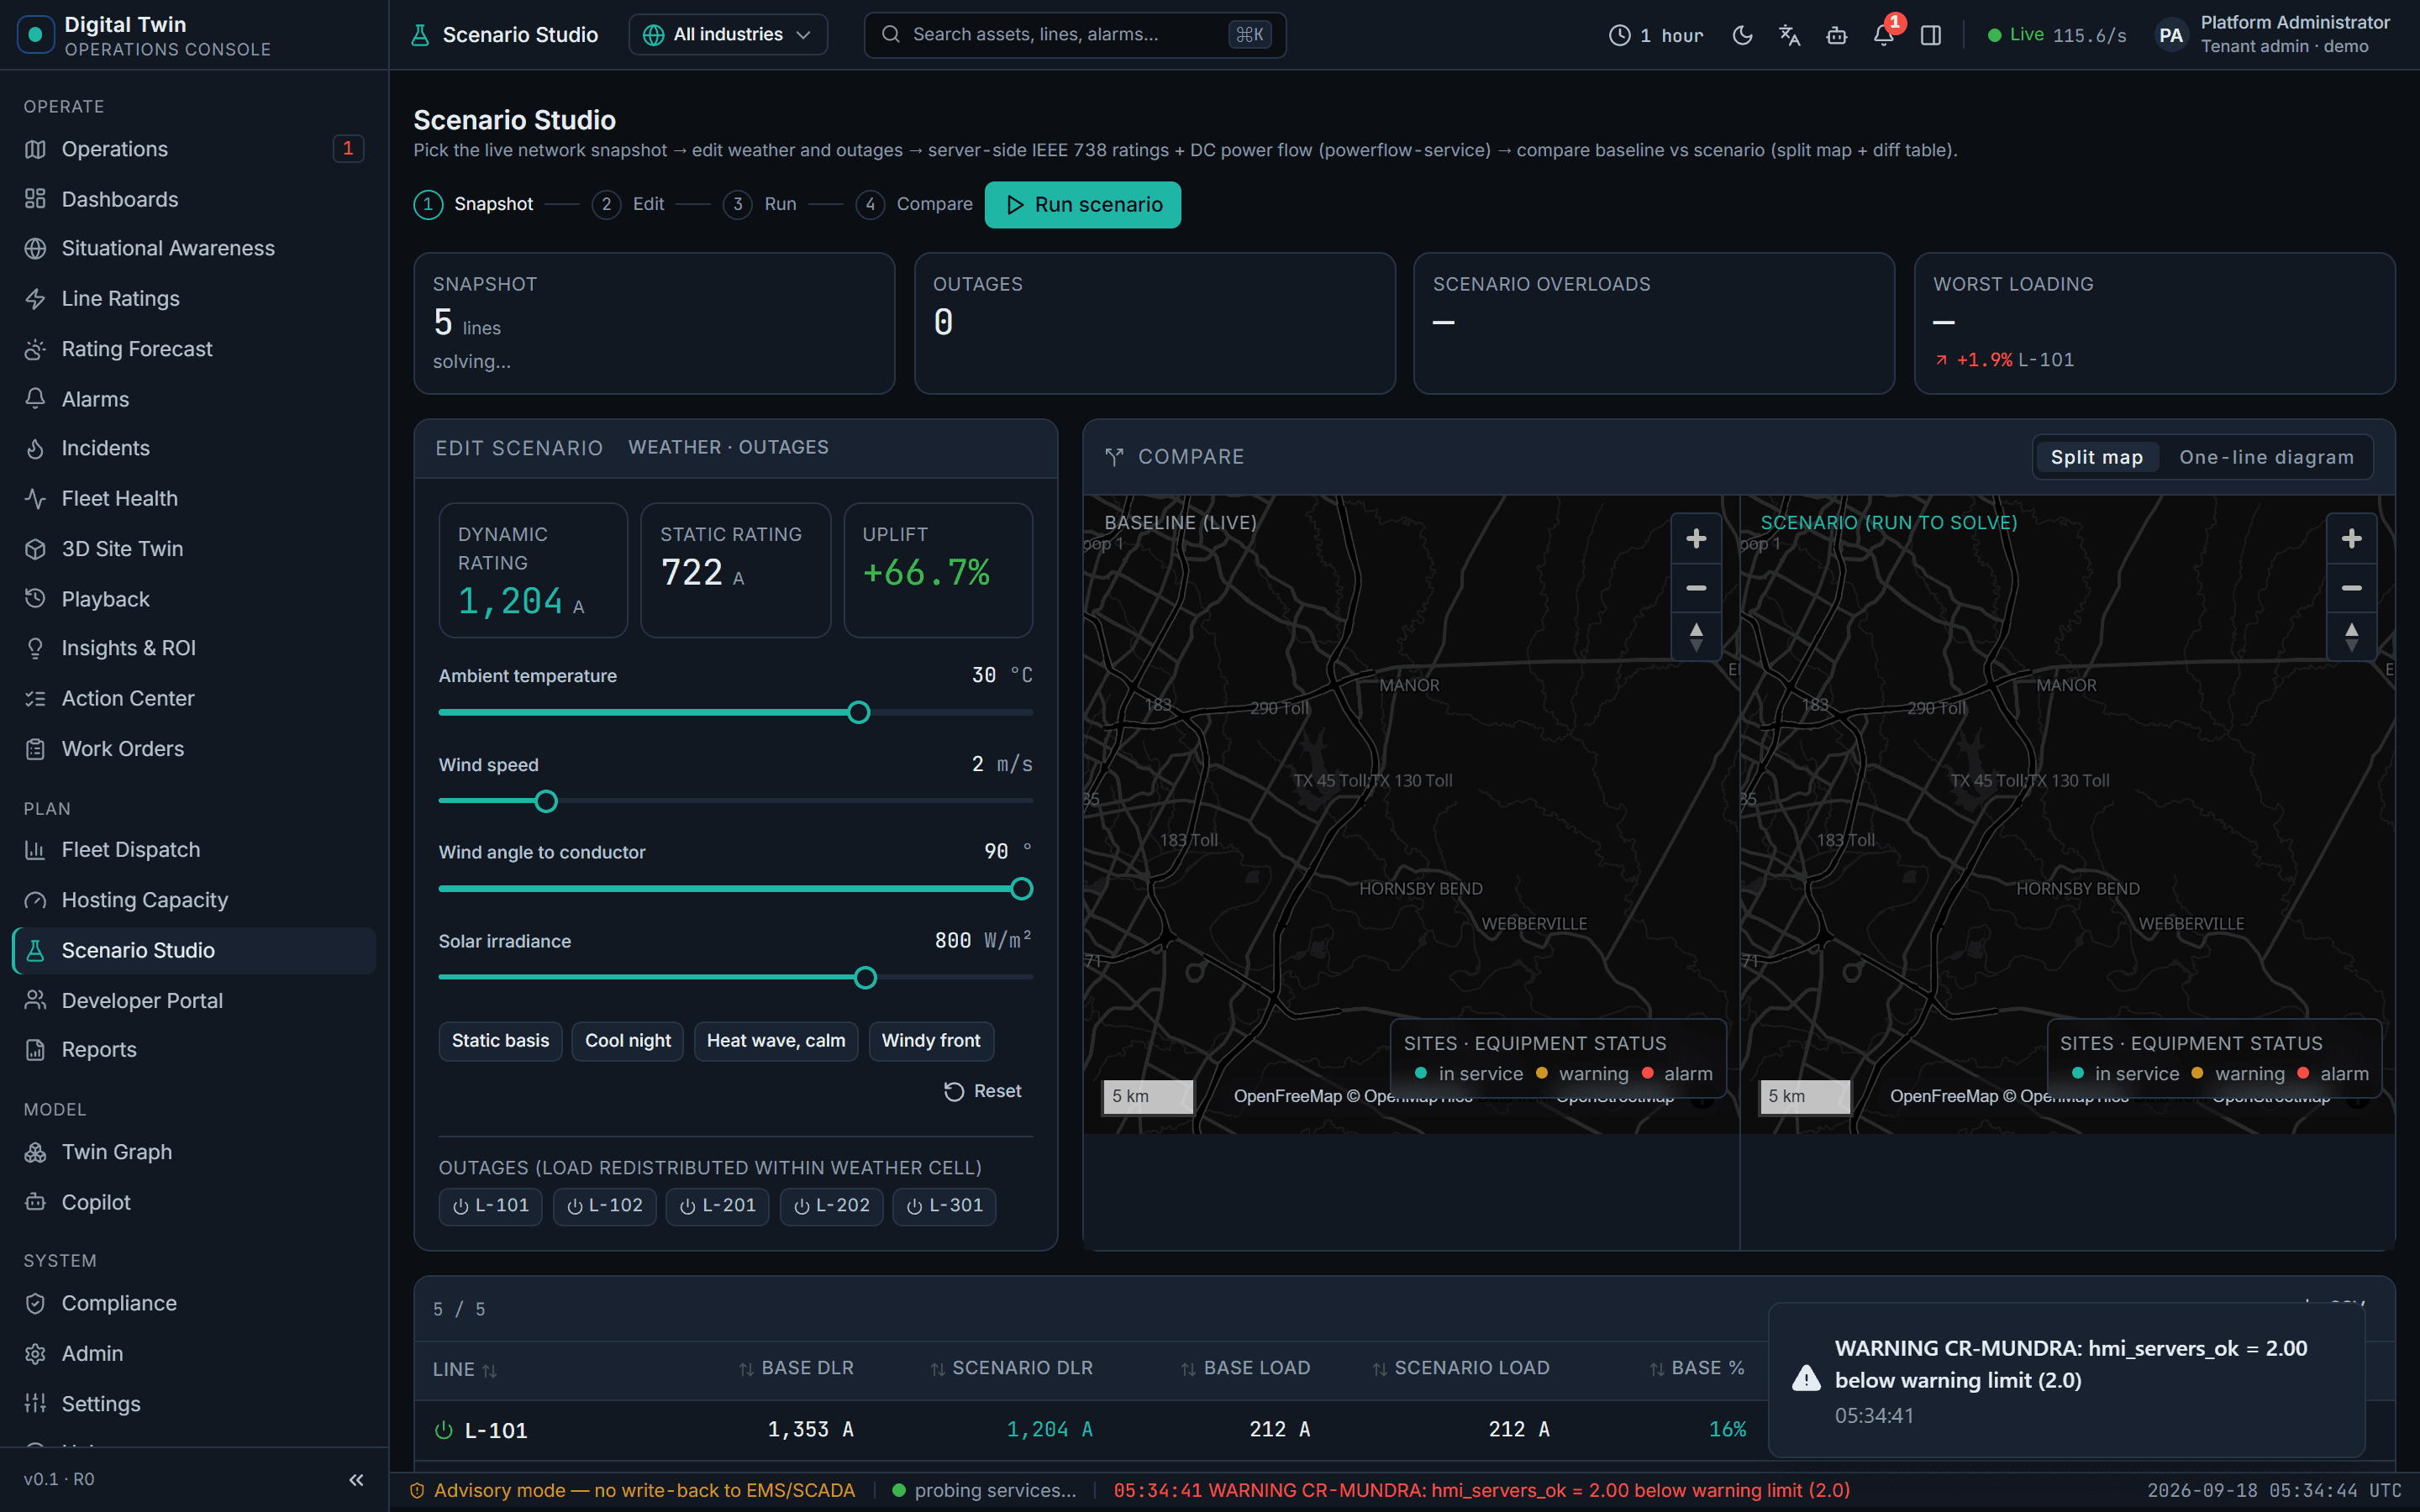Focus the search assets, lines, alarms field
The image size is (2420, 1512).
(x=1075, y=35)
